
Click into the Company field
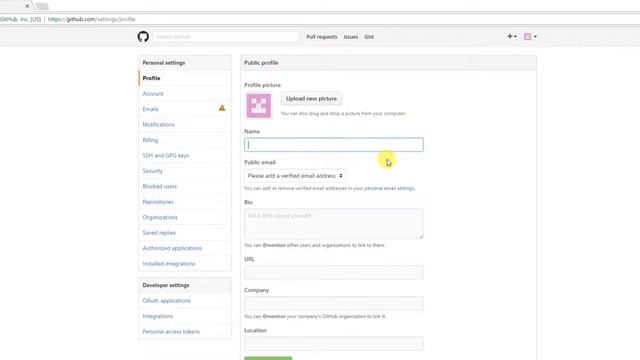[x=333, y=303]
